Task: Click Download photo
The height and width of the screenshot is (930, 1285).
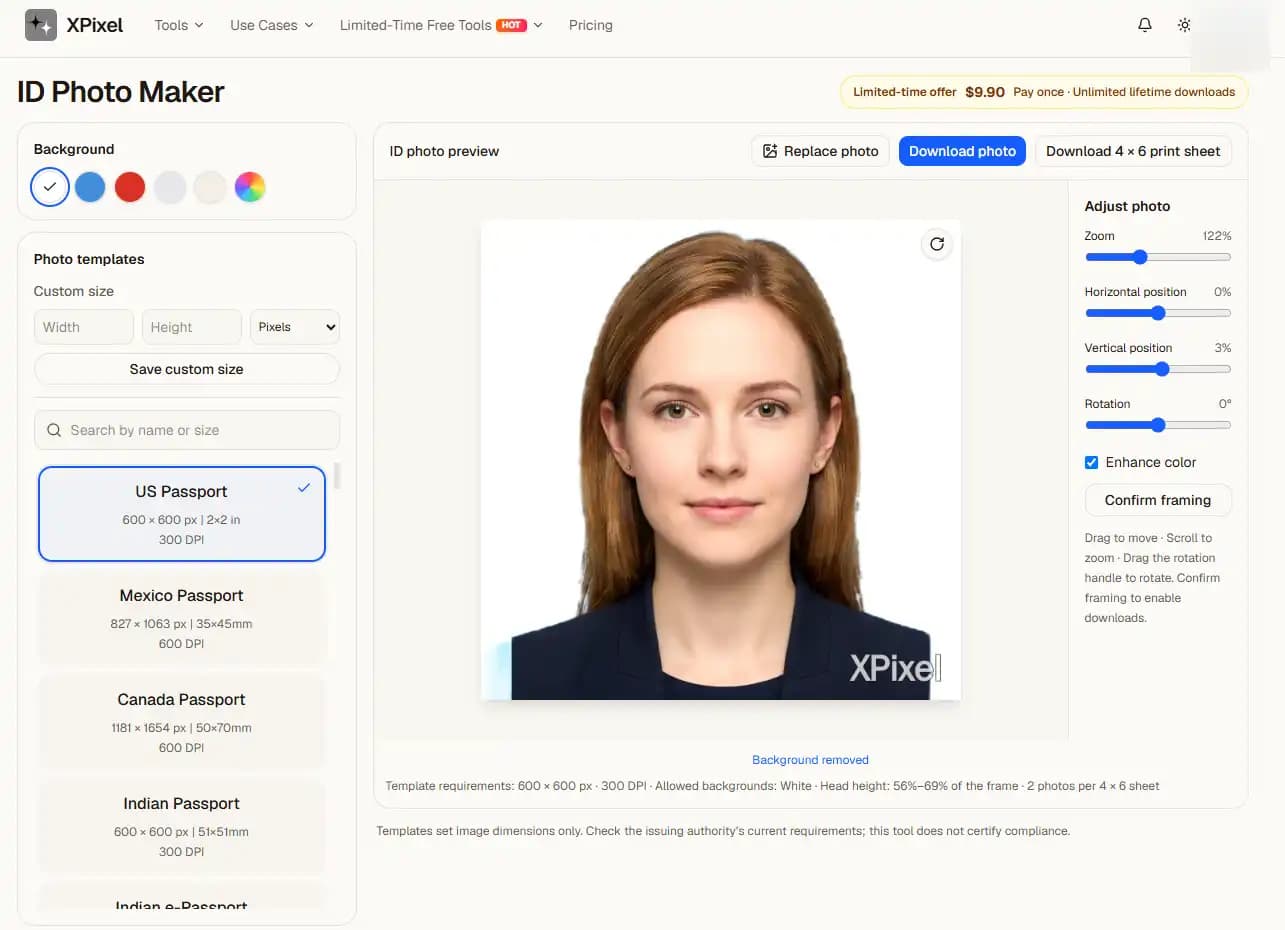Action: 962,151
